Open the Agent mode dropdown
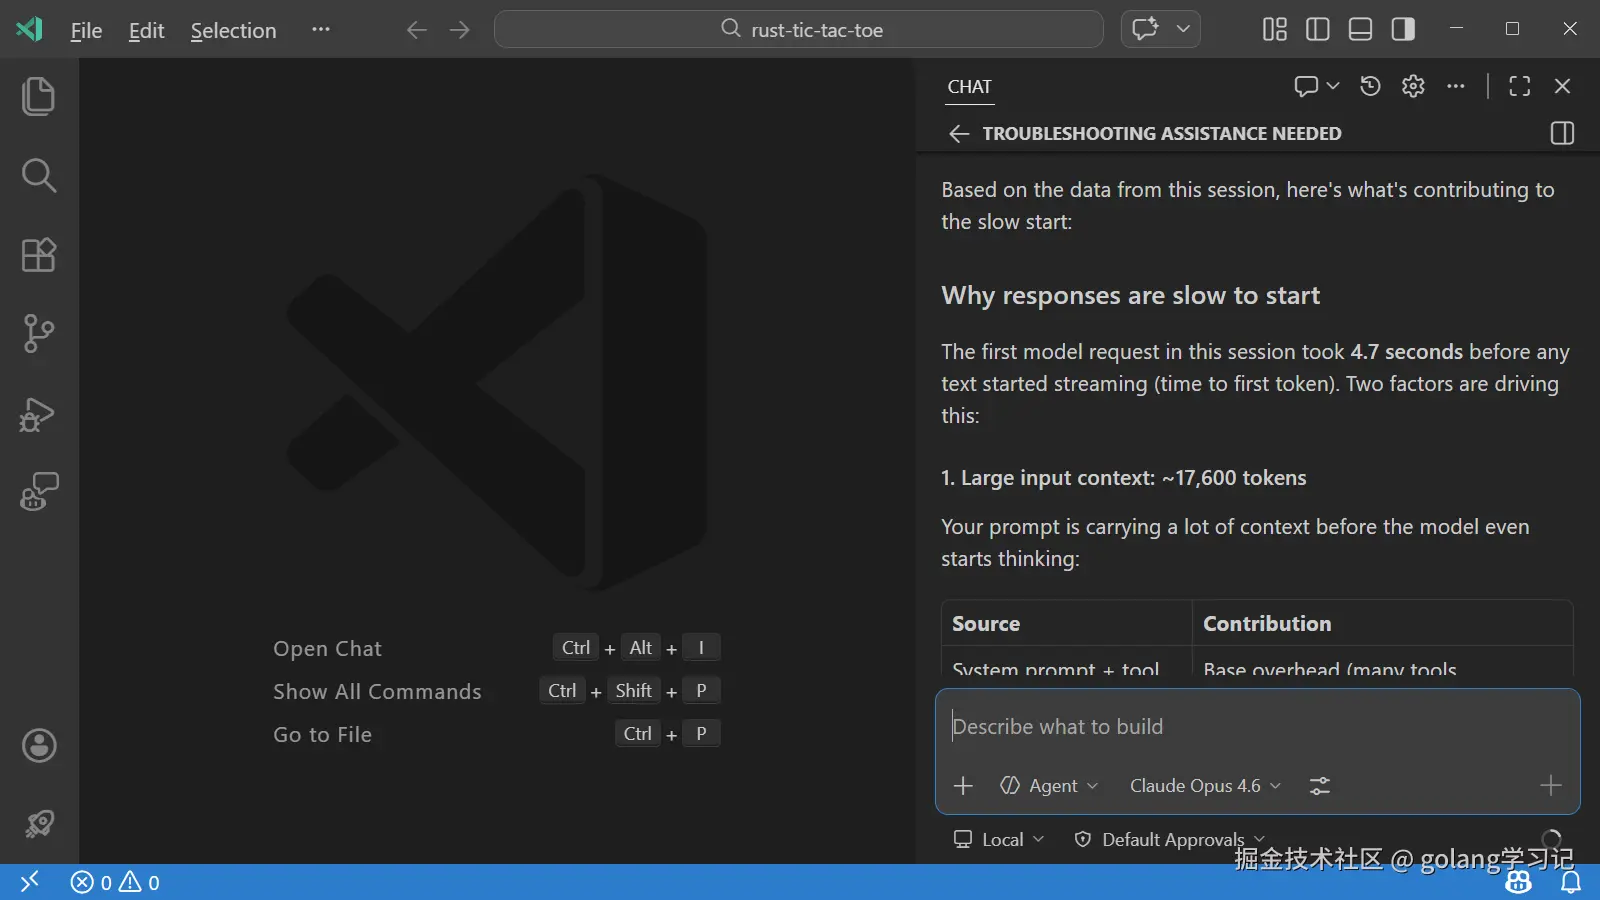Screen dimensions: 1600x900 click(x=1049, y=786)
